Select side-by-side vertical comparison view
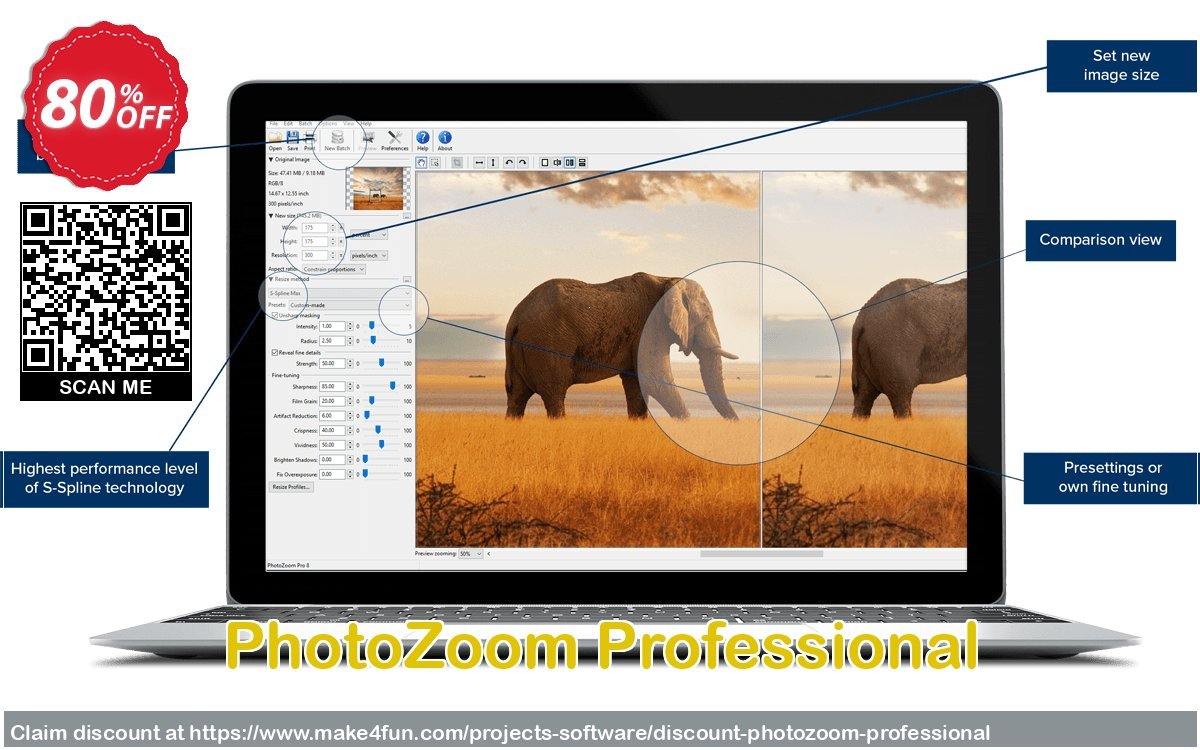This screenshot has width=1200, height=750. coord(569,163)
